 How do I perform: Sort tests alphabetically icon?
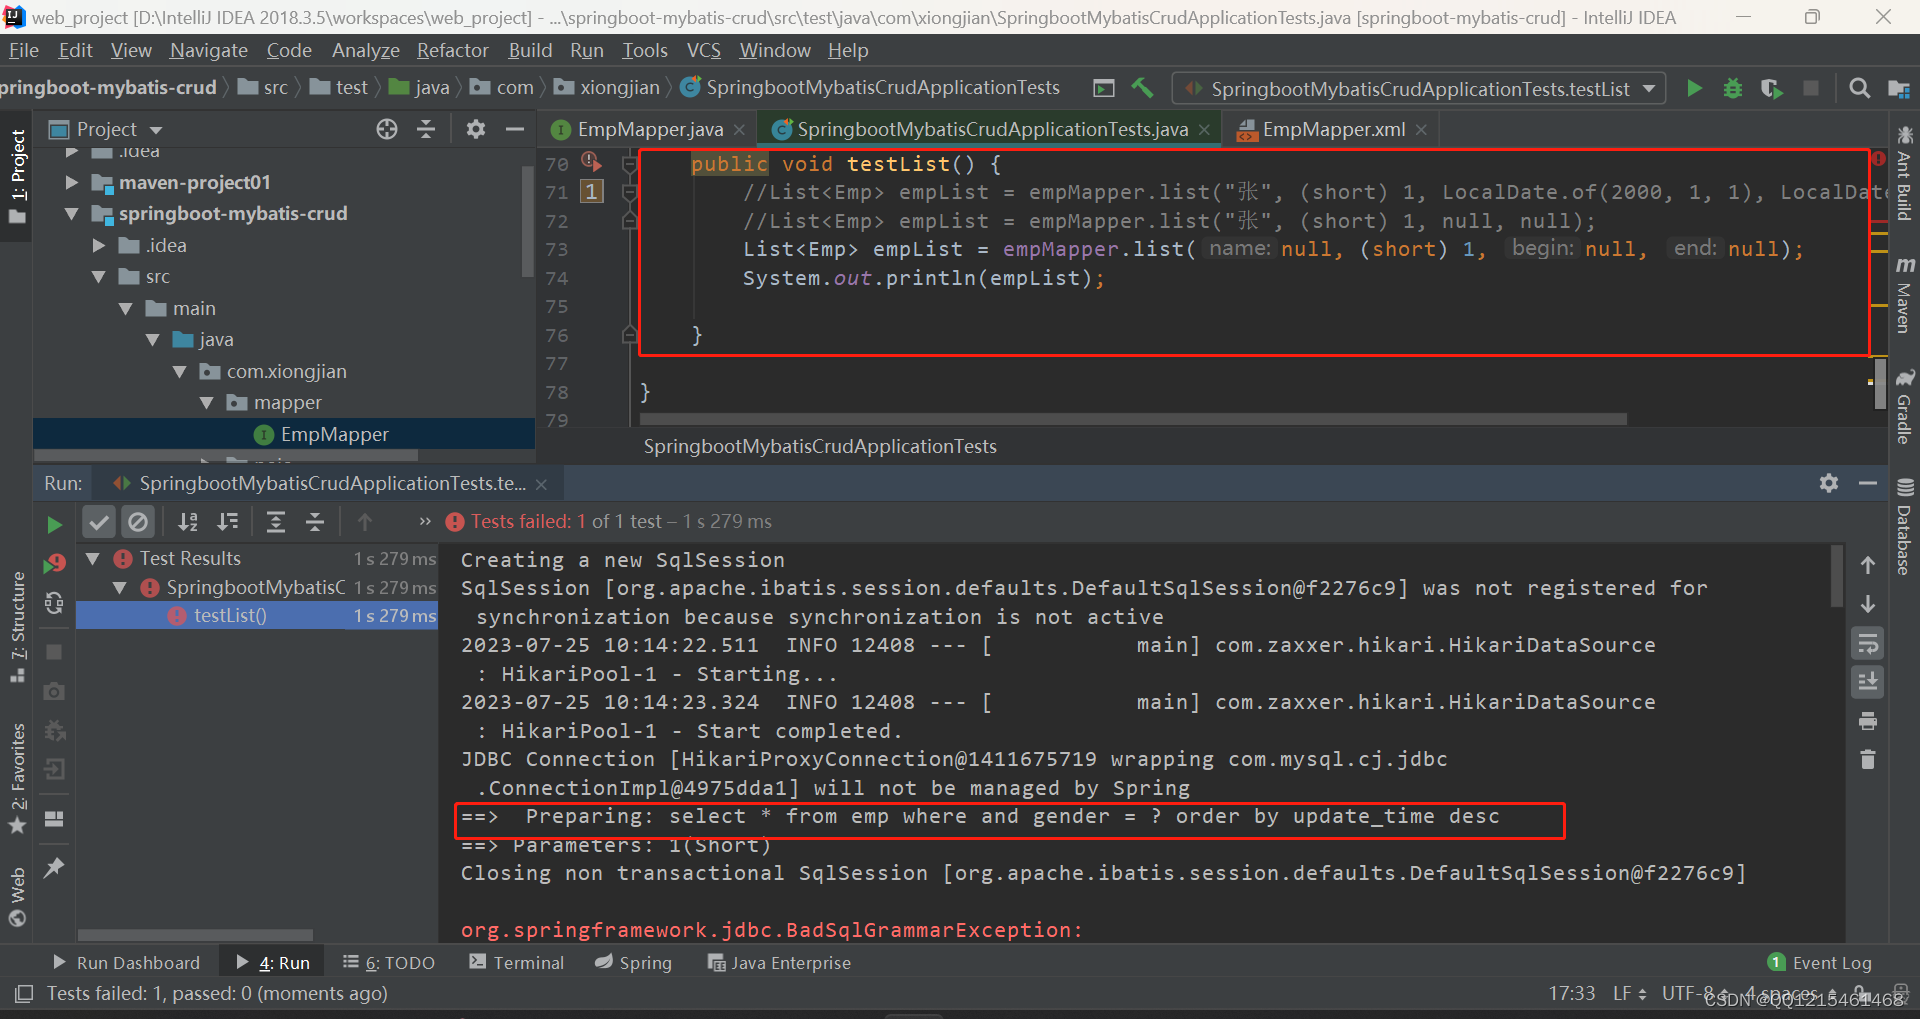pos(188,521)
